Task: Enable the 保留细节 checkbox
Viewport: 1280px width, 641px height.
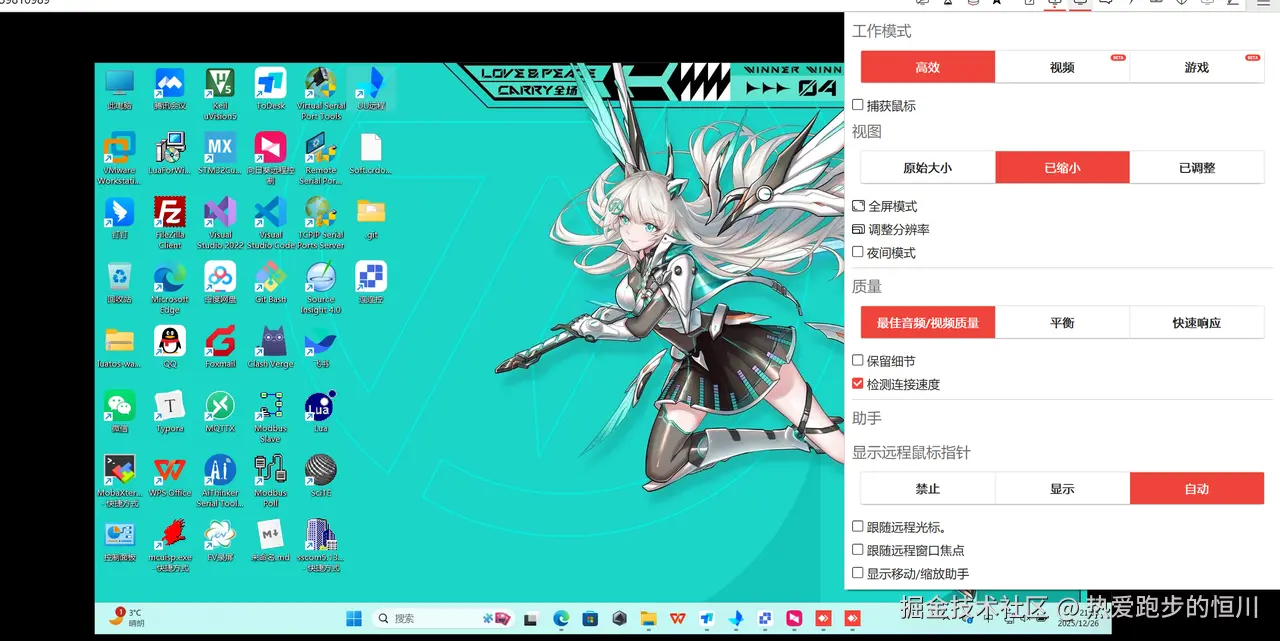Action: coord(858,360)
